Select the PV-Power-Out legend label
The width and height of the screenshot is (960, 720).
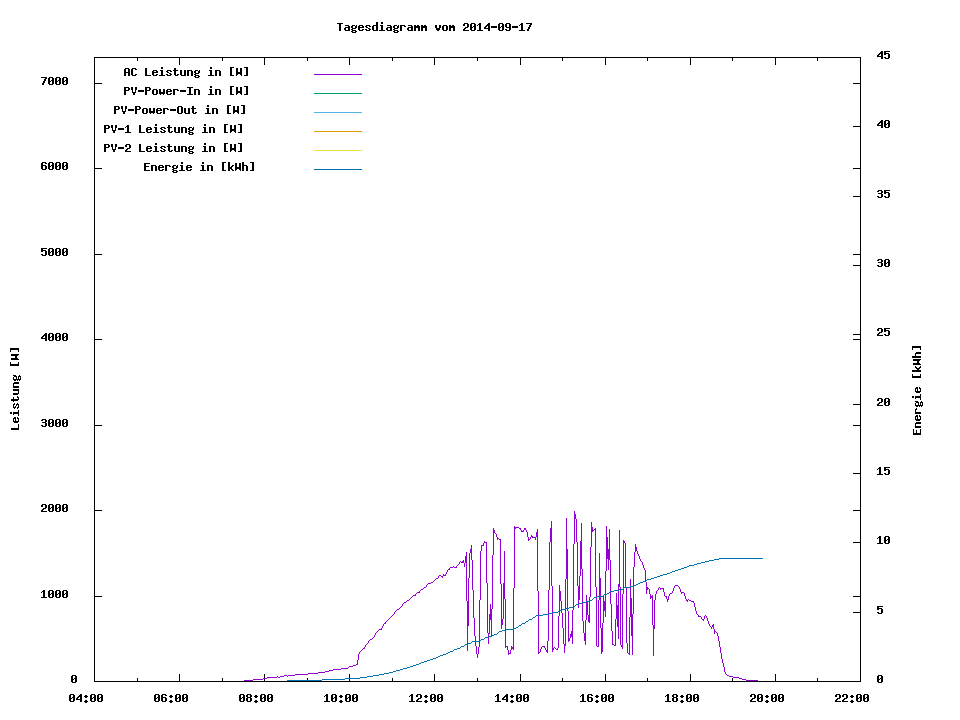(181, 110)
